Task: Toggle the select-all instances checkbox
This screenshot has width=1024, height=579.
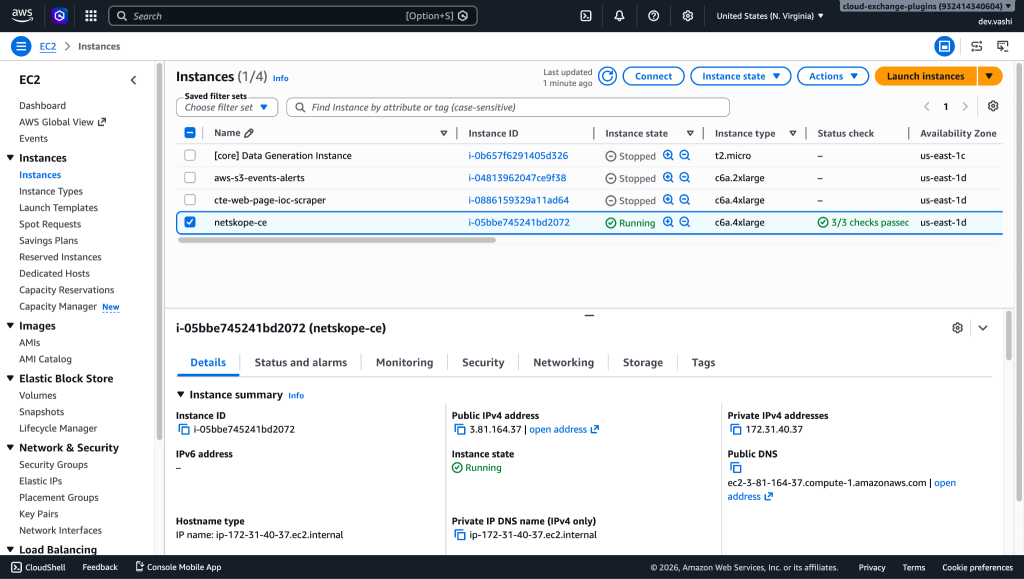Action: (190, 133)
